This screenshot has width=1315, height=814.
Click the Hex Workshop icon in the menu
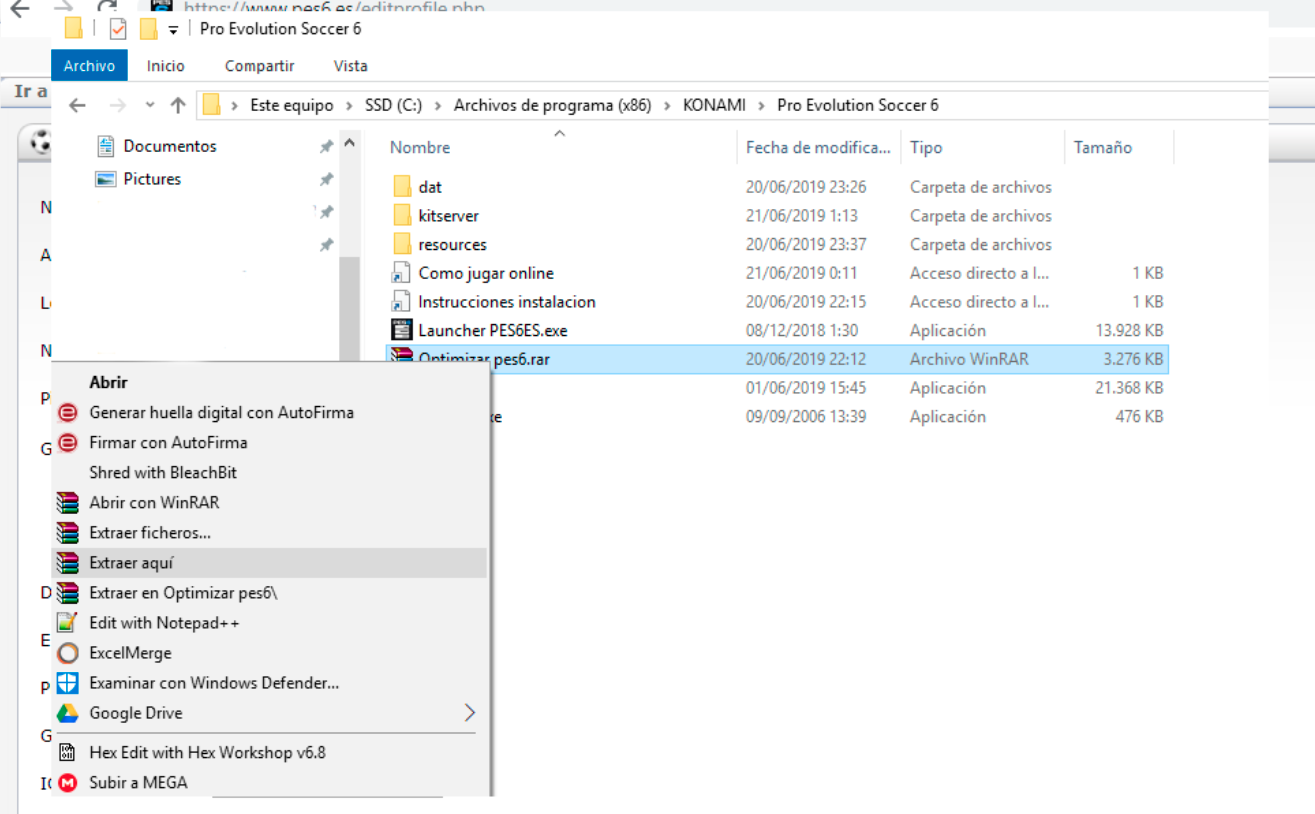68,752
